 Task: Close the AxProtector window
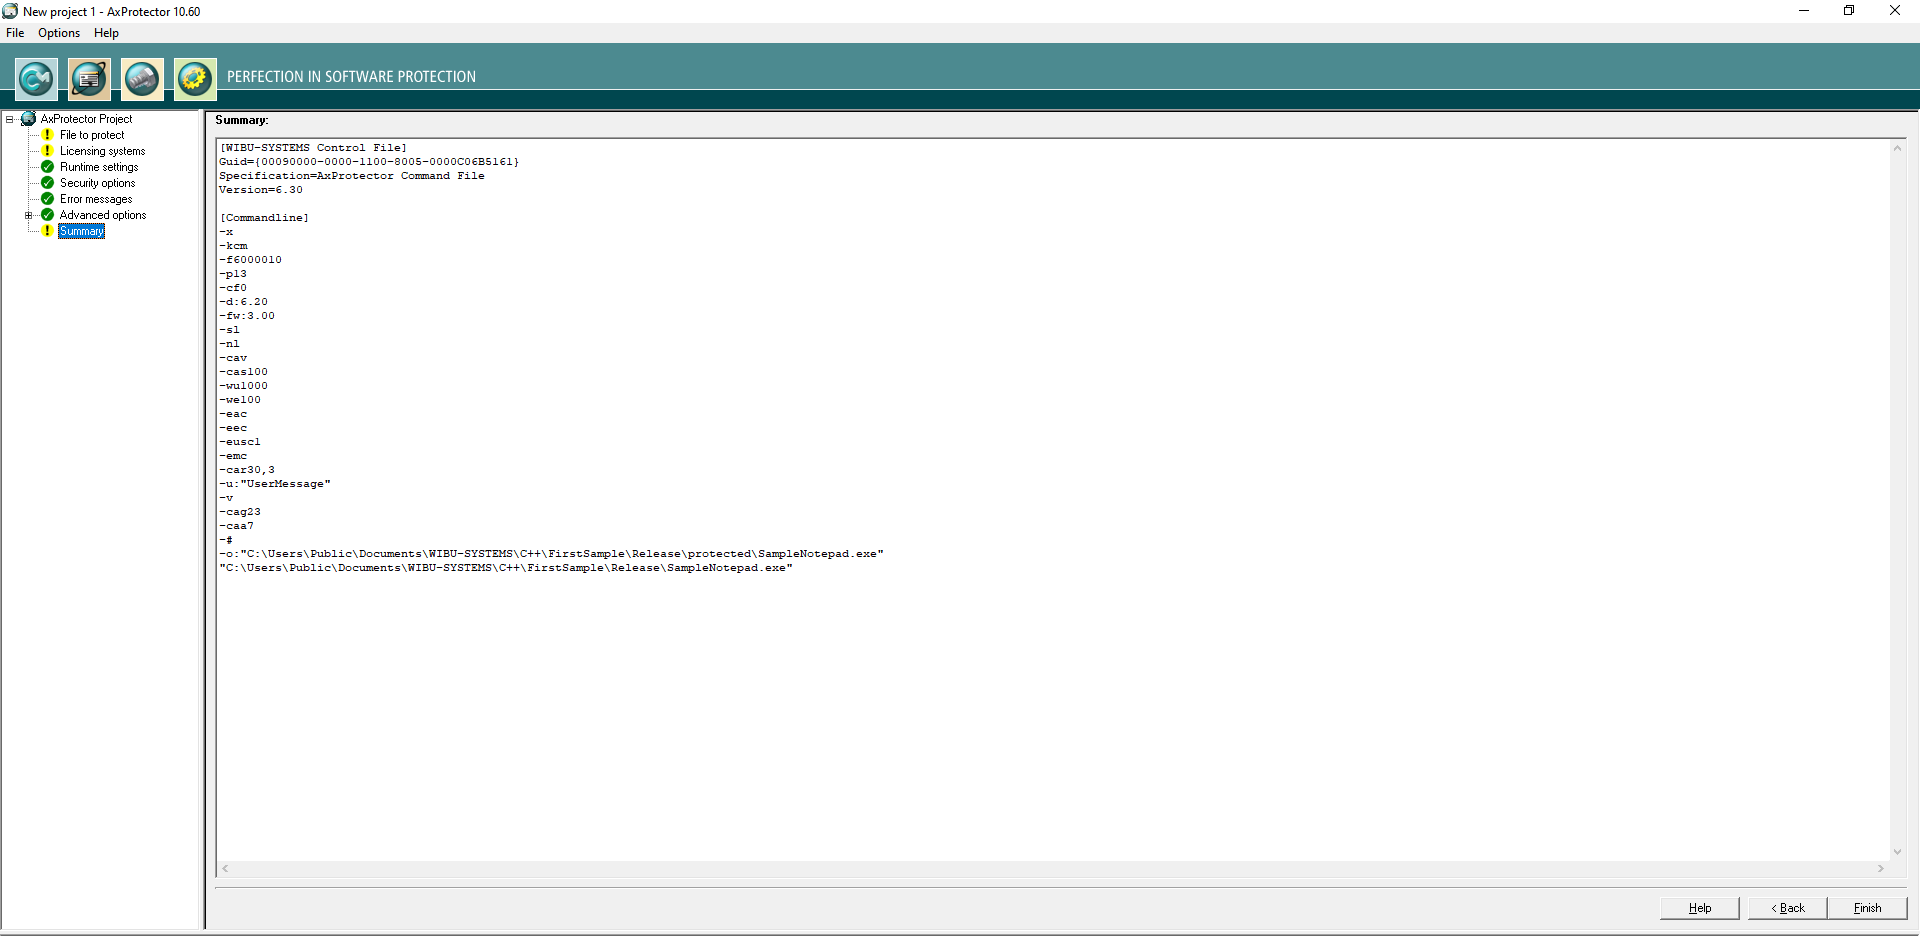coord(1895,11)
